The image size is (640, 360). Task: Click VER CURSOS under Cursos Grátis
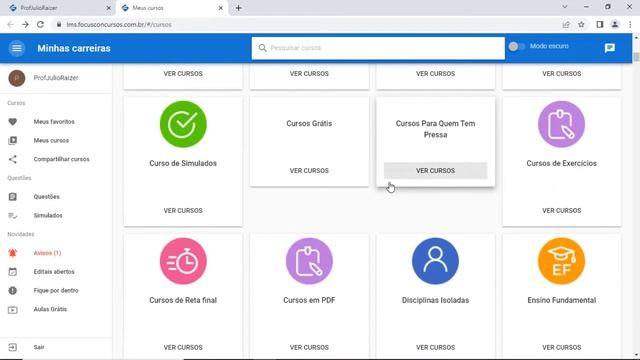pyautogui.click(x=309, y=171)
